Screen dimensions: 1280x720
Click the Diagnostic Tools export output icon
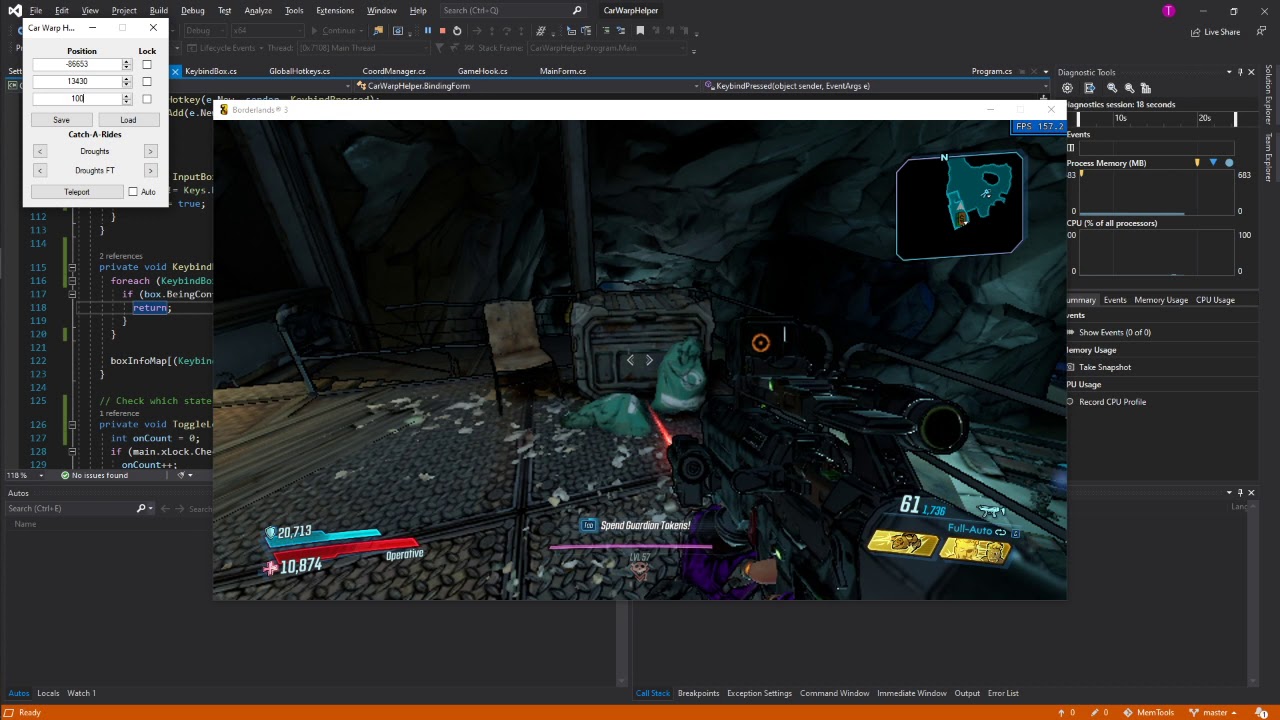pyautogui.click(x=1089, y=88)
